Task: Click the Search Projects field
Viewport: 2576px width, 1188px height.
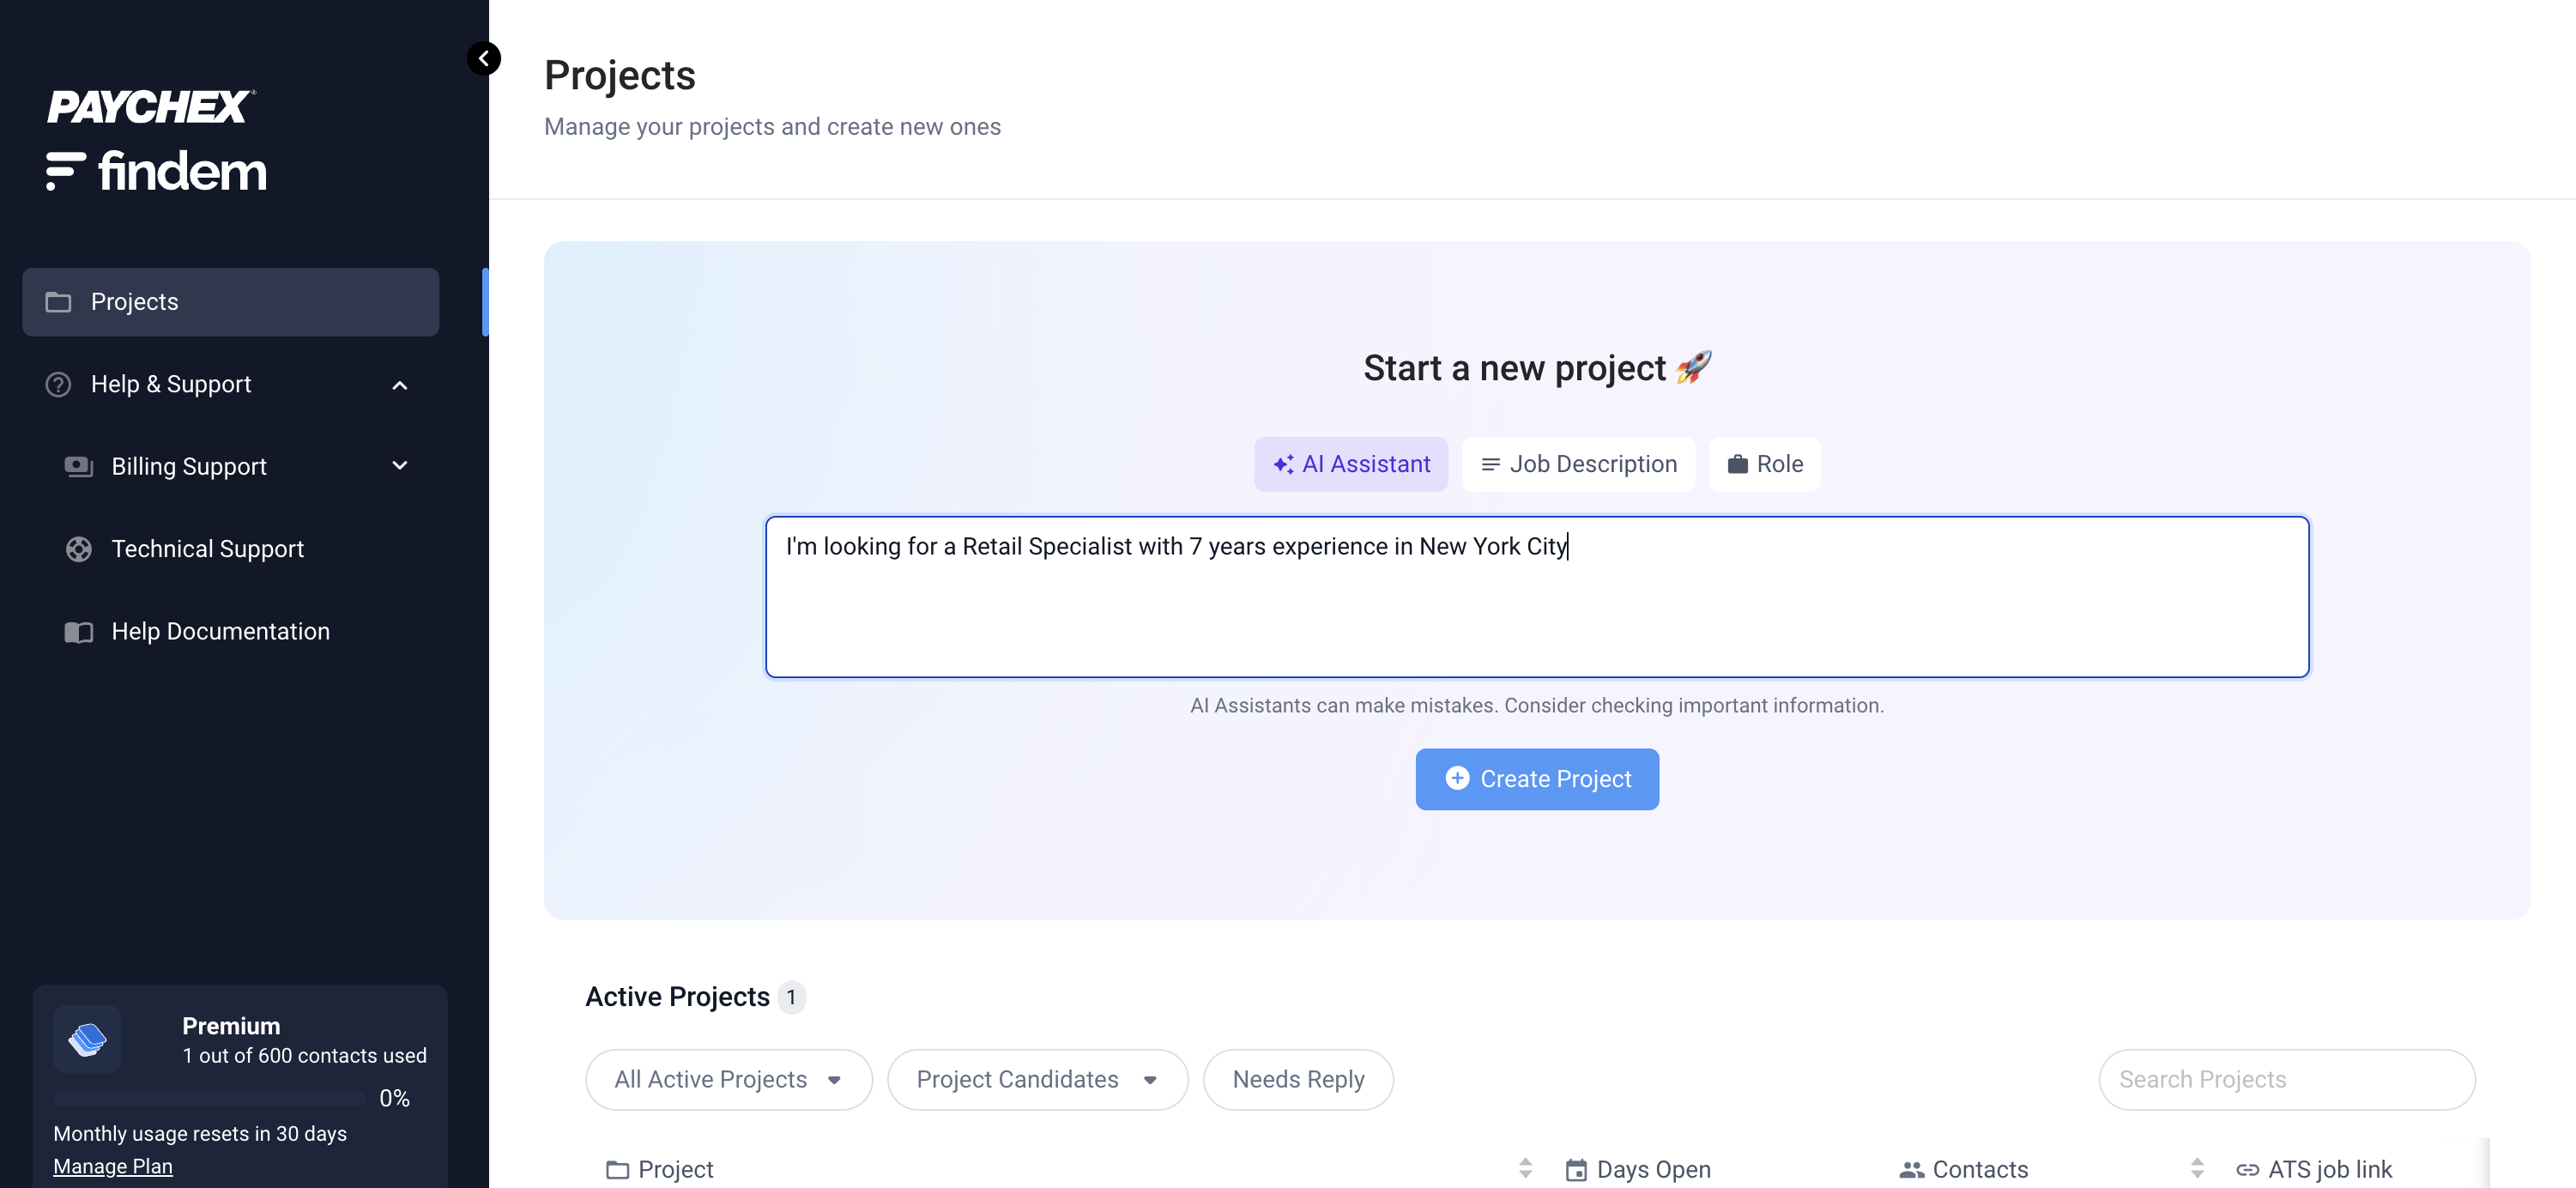Action: click(x=2286, y=1079)
